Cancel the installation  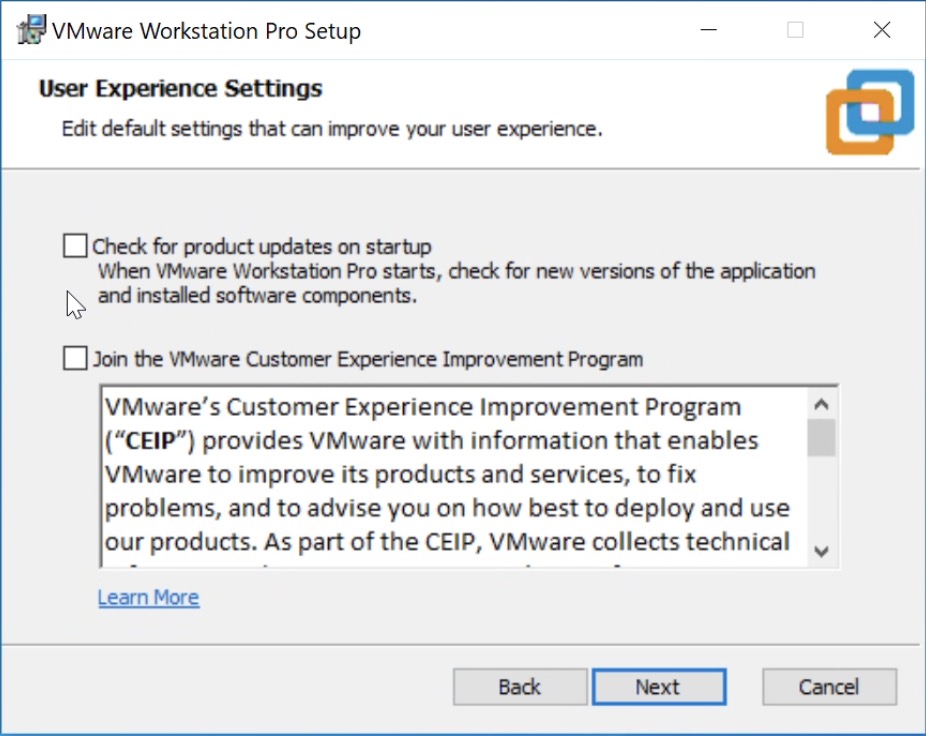click(829, 687)
